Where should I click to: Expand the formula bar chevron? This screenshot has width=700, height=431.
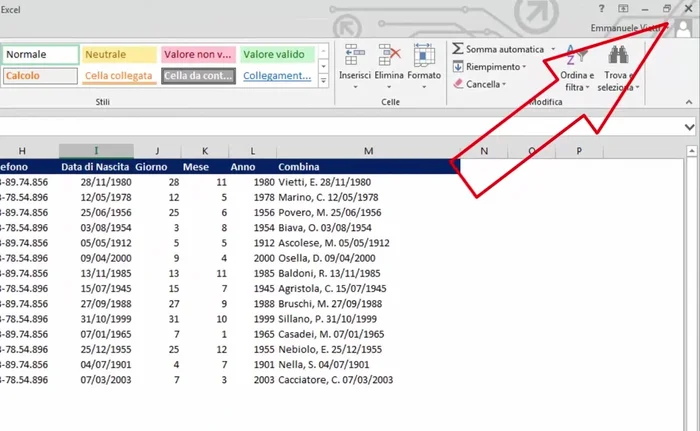[689, 127]
